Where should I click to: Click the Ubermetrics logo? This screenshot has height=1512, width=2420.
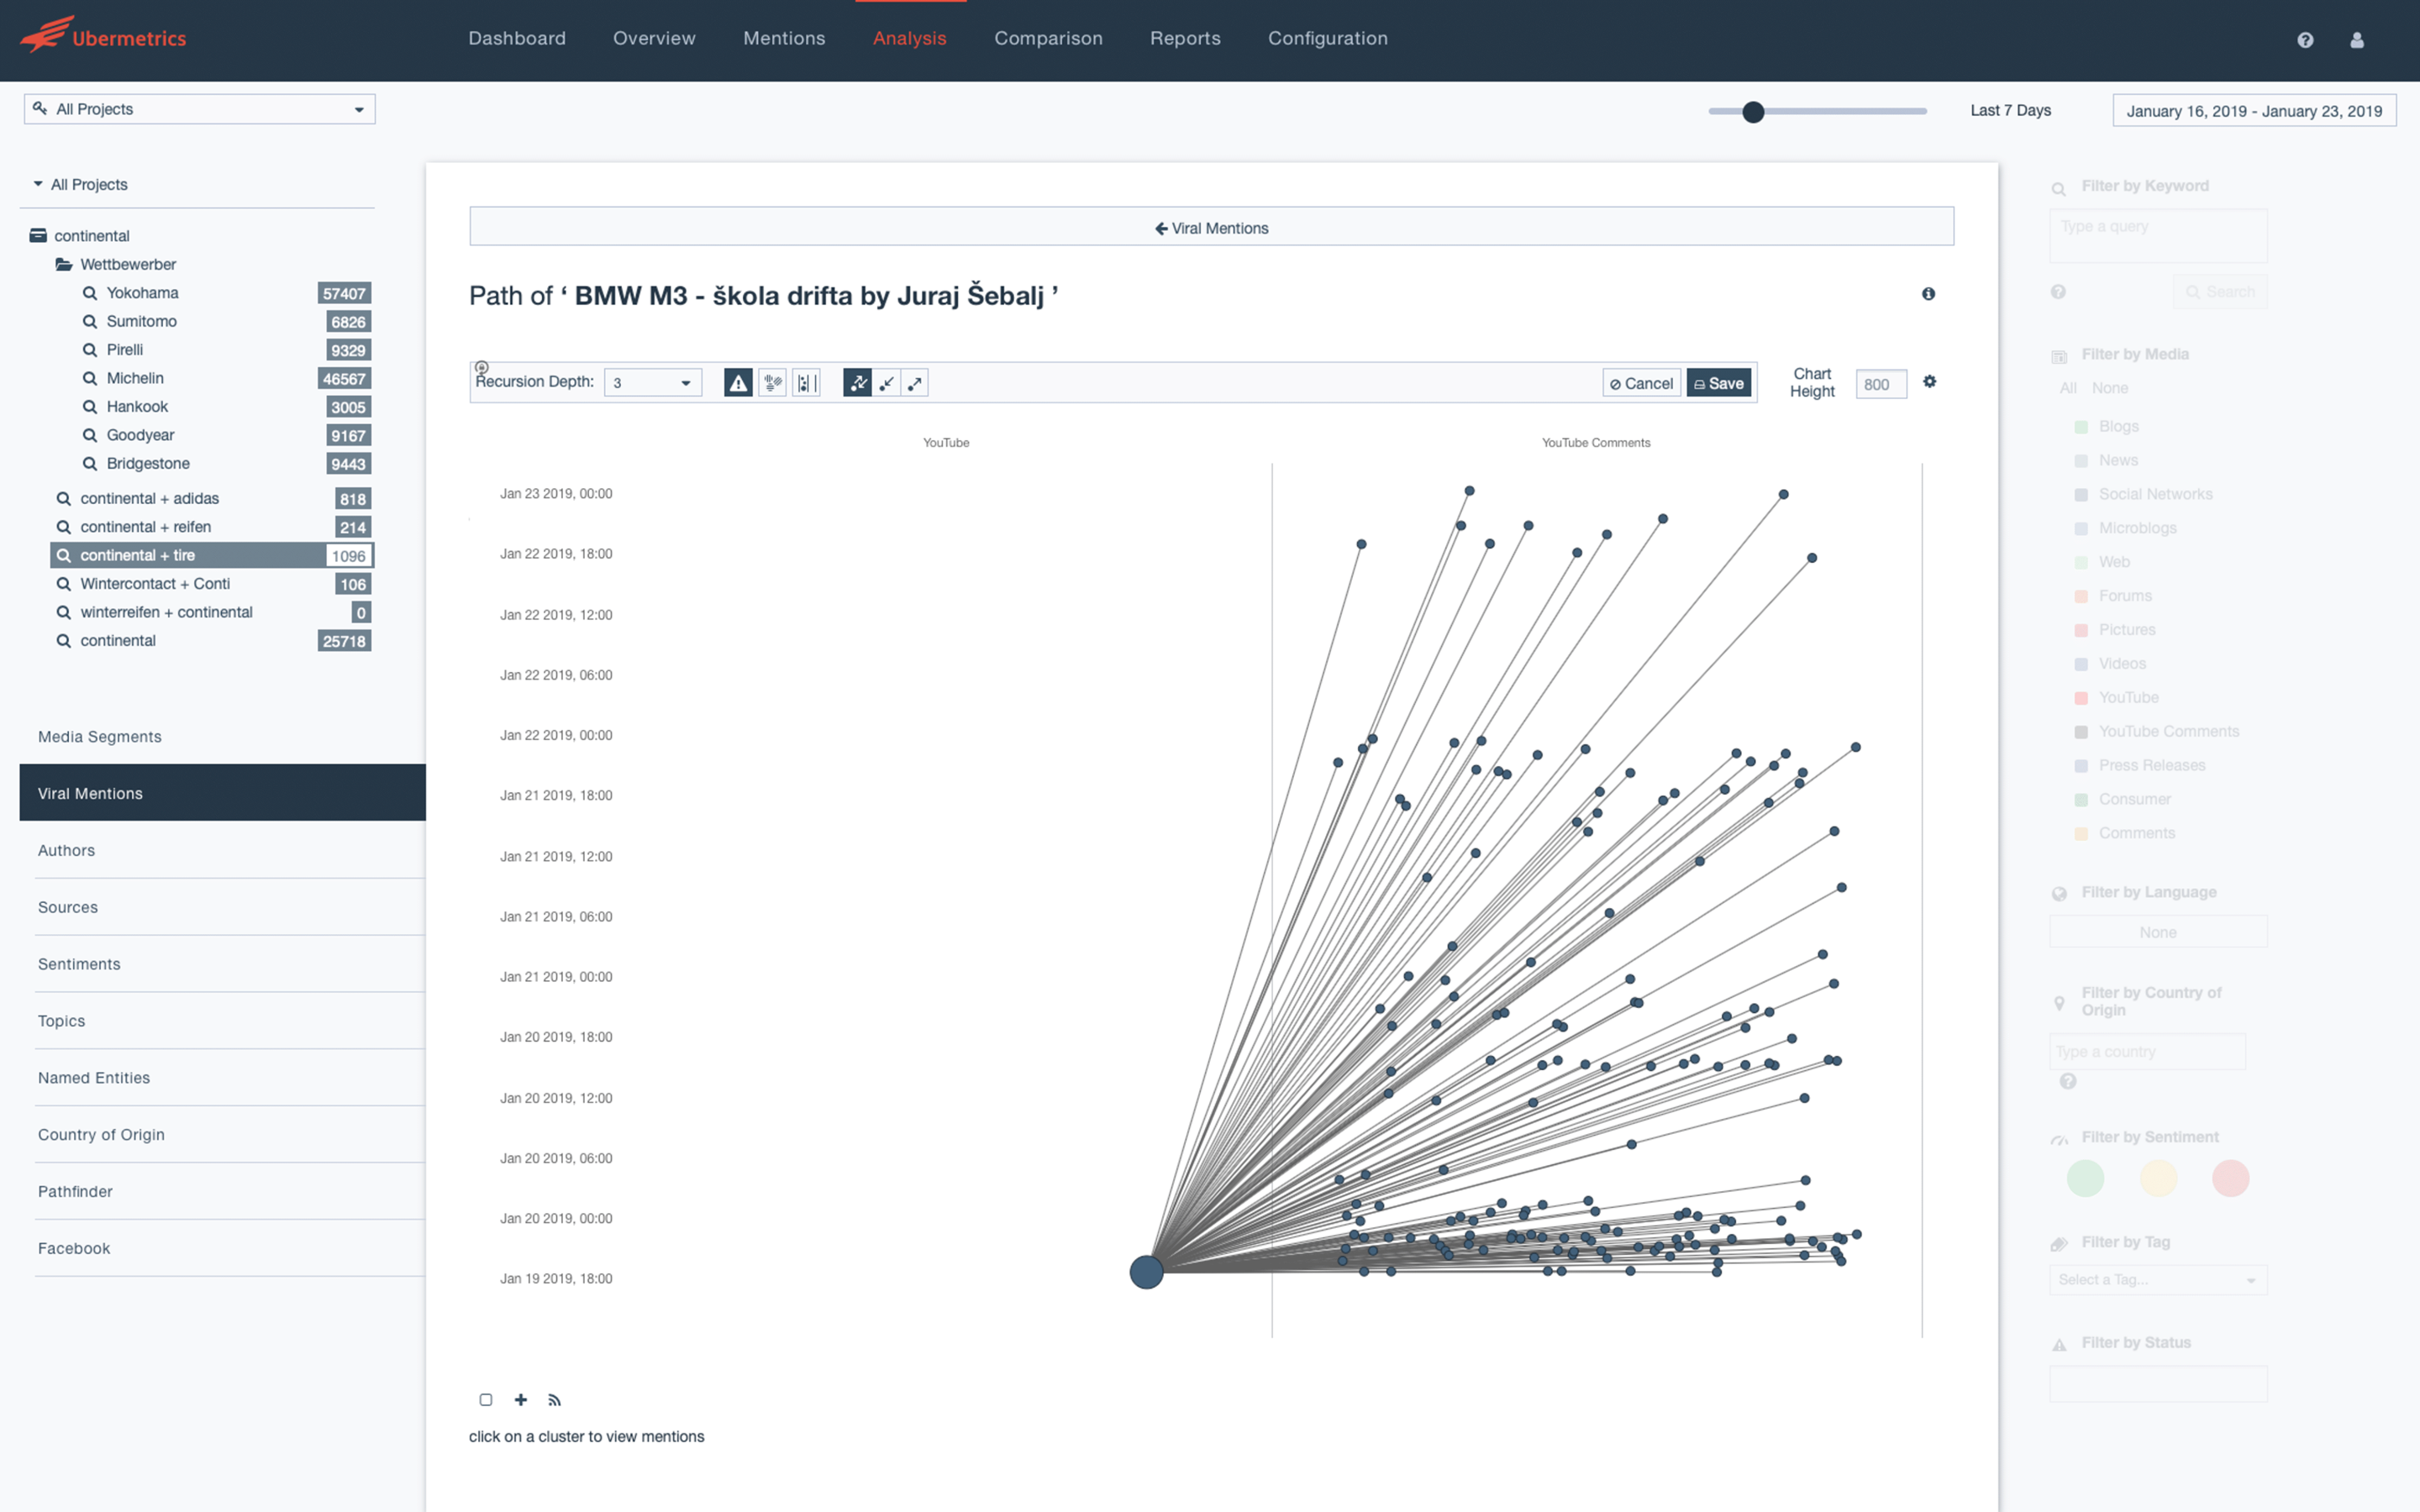[x=103, y=36]
